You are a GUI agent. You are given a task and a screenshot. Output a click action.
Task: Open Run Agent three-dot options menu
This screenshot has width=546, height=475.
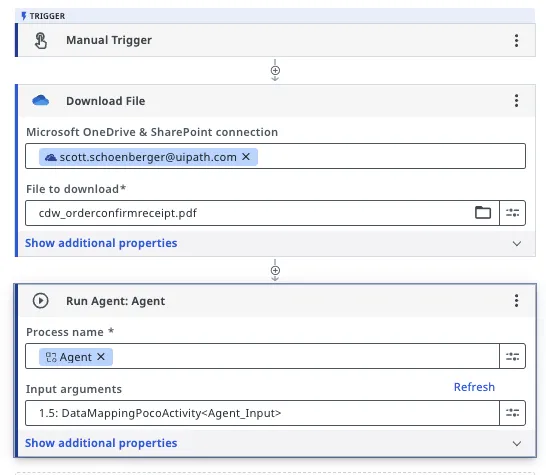(516, 301)
